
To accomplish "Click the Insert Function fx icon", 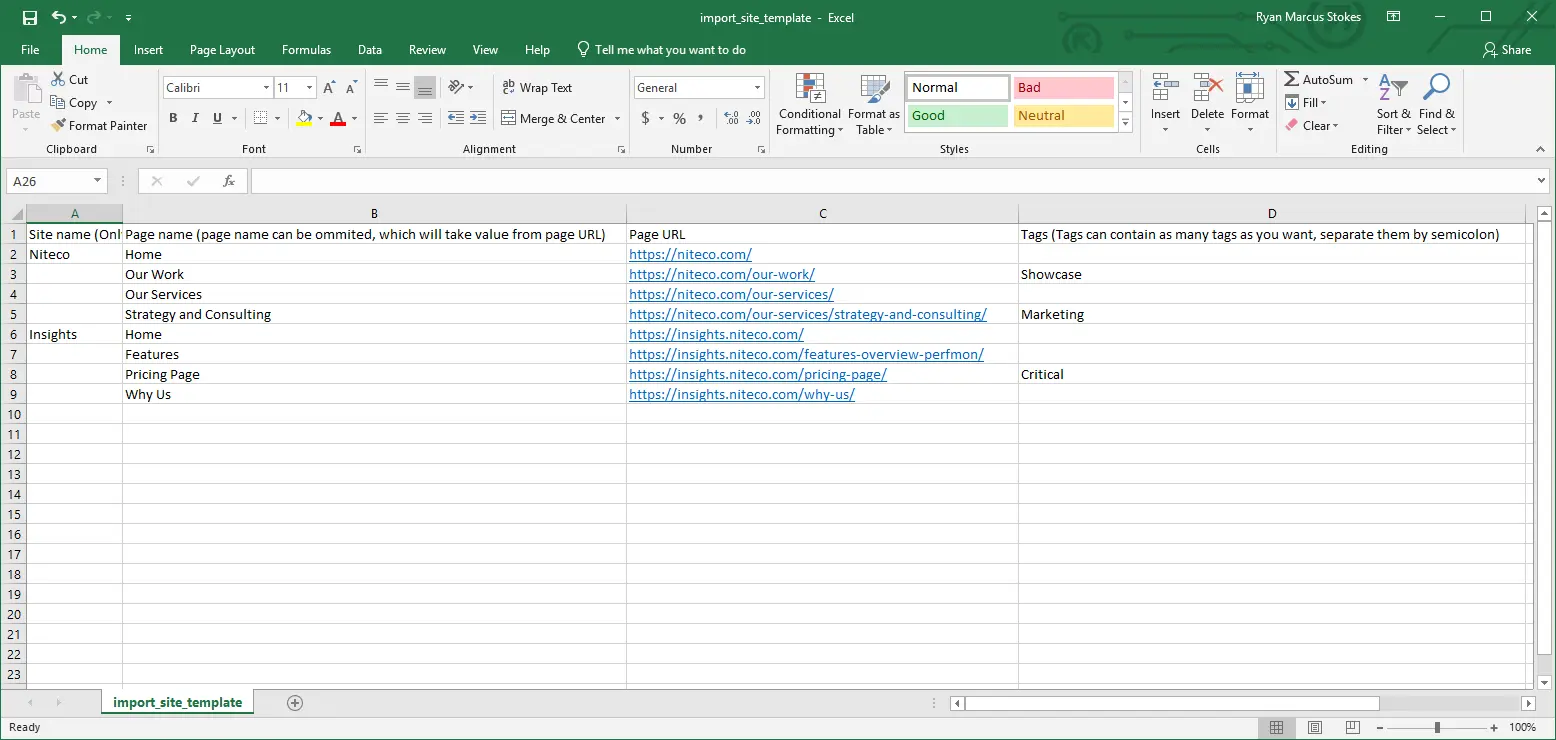I will point(229,181).
